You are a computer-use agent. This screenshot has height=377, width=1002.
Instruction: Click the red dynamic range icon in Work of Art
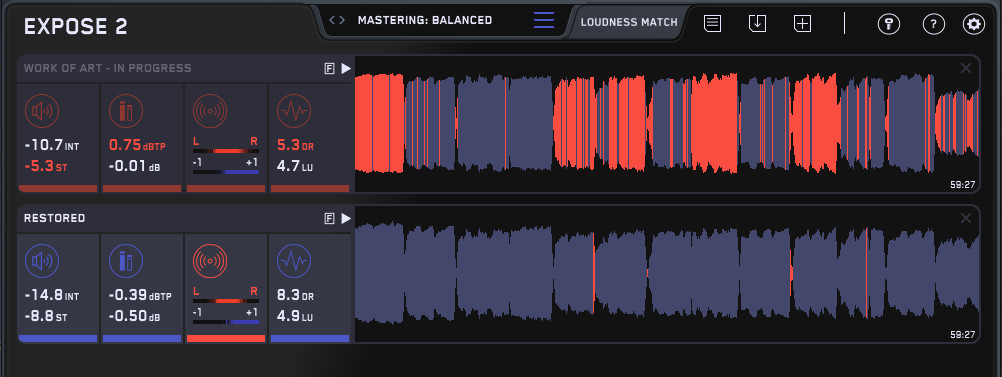294,111
